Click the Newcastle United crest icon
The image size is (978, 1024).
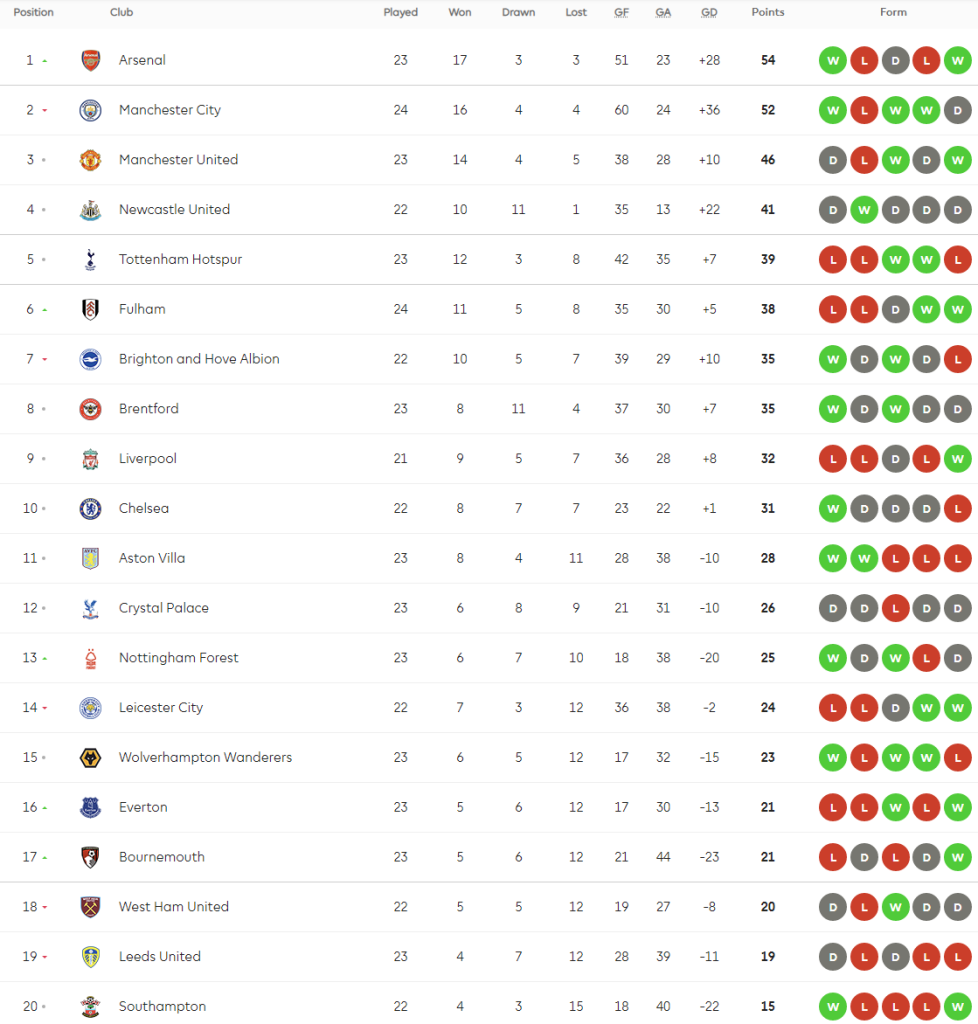point(91,210)
